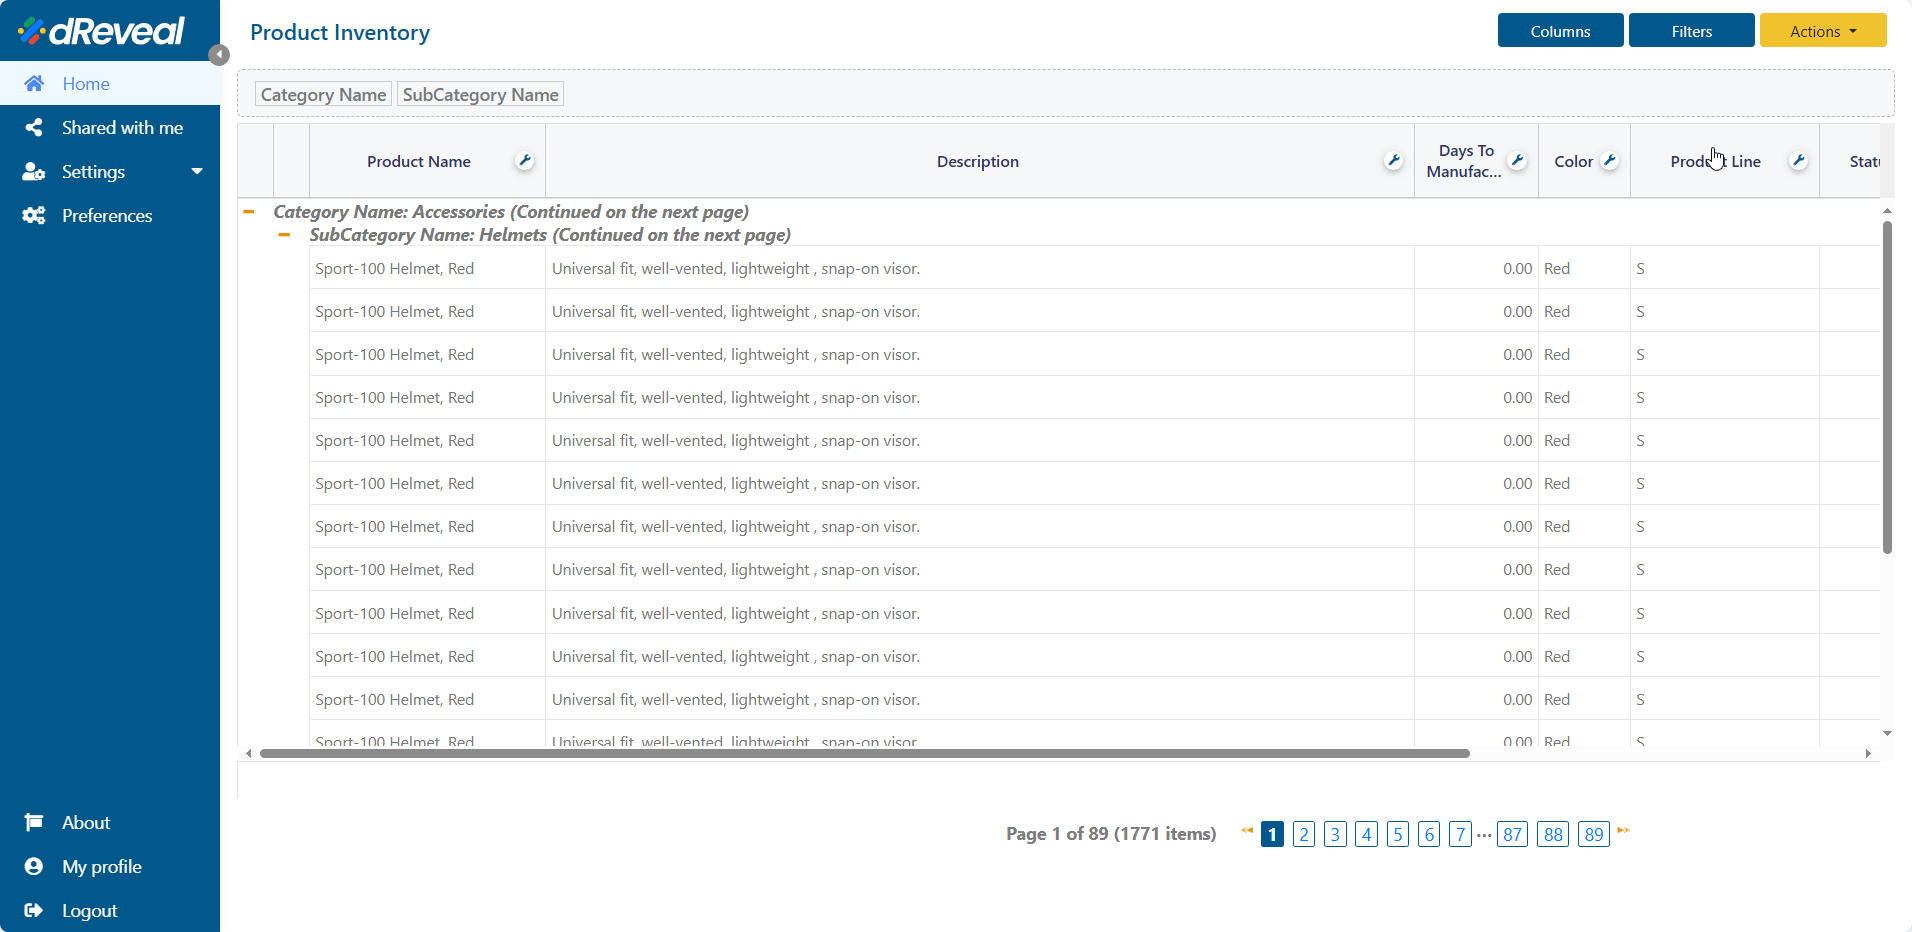The width and height of the screenshot is (1912, 932).
Task: Jump to page 89 in pagination
Action: click(1593, 834)
